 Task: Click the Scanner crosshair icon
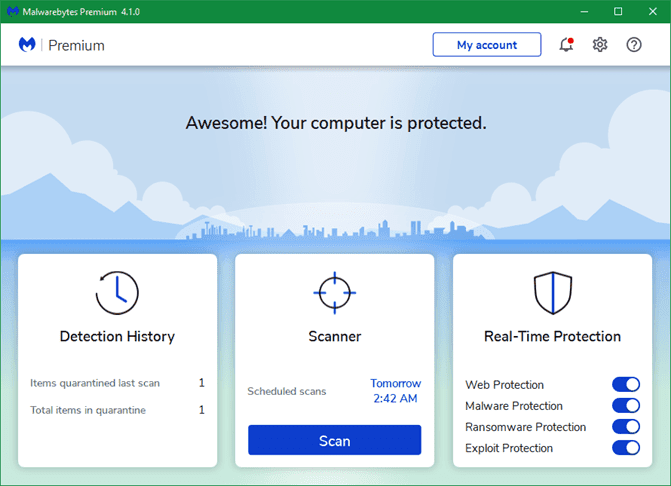click(335, 293)
